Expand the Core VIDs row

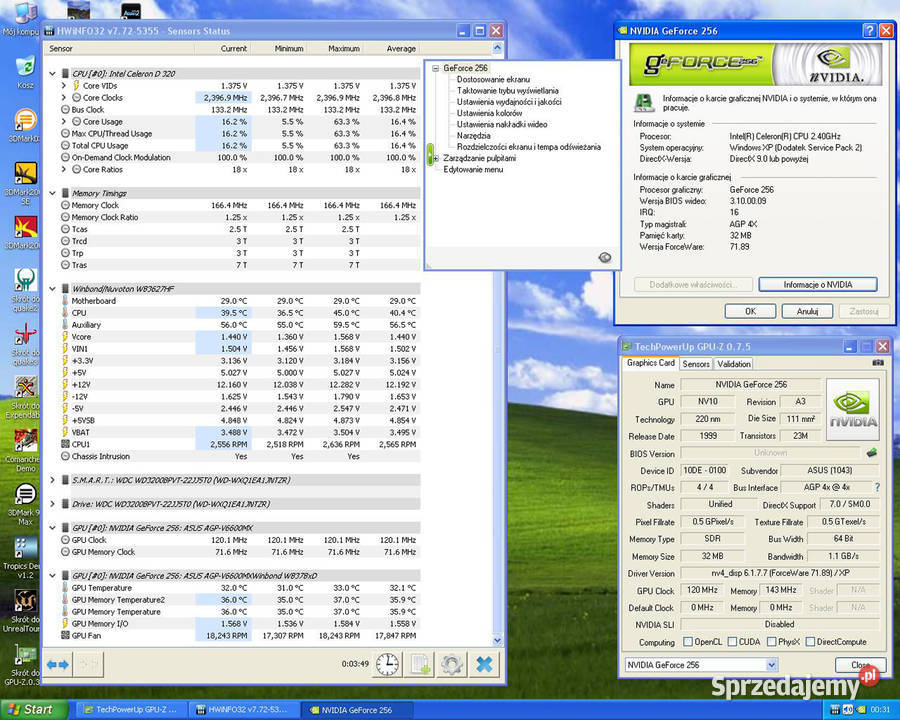64,86
